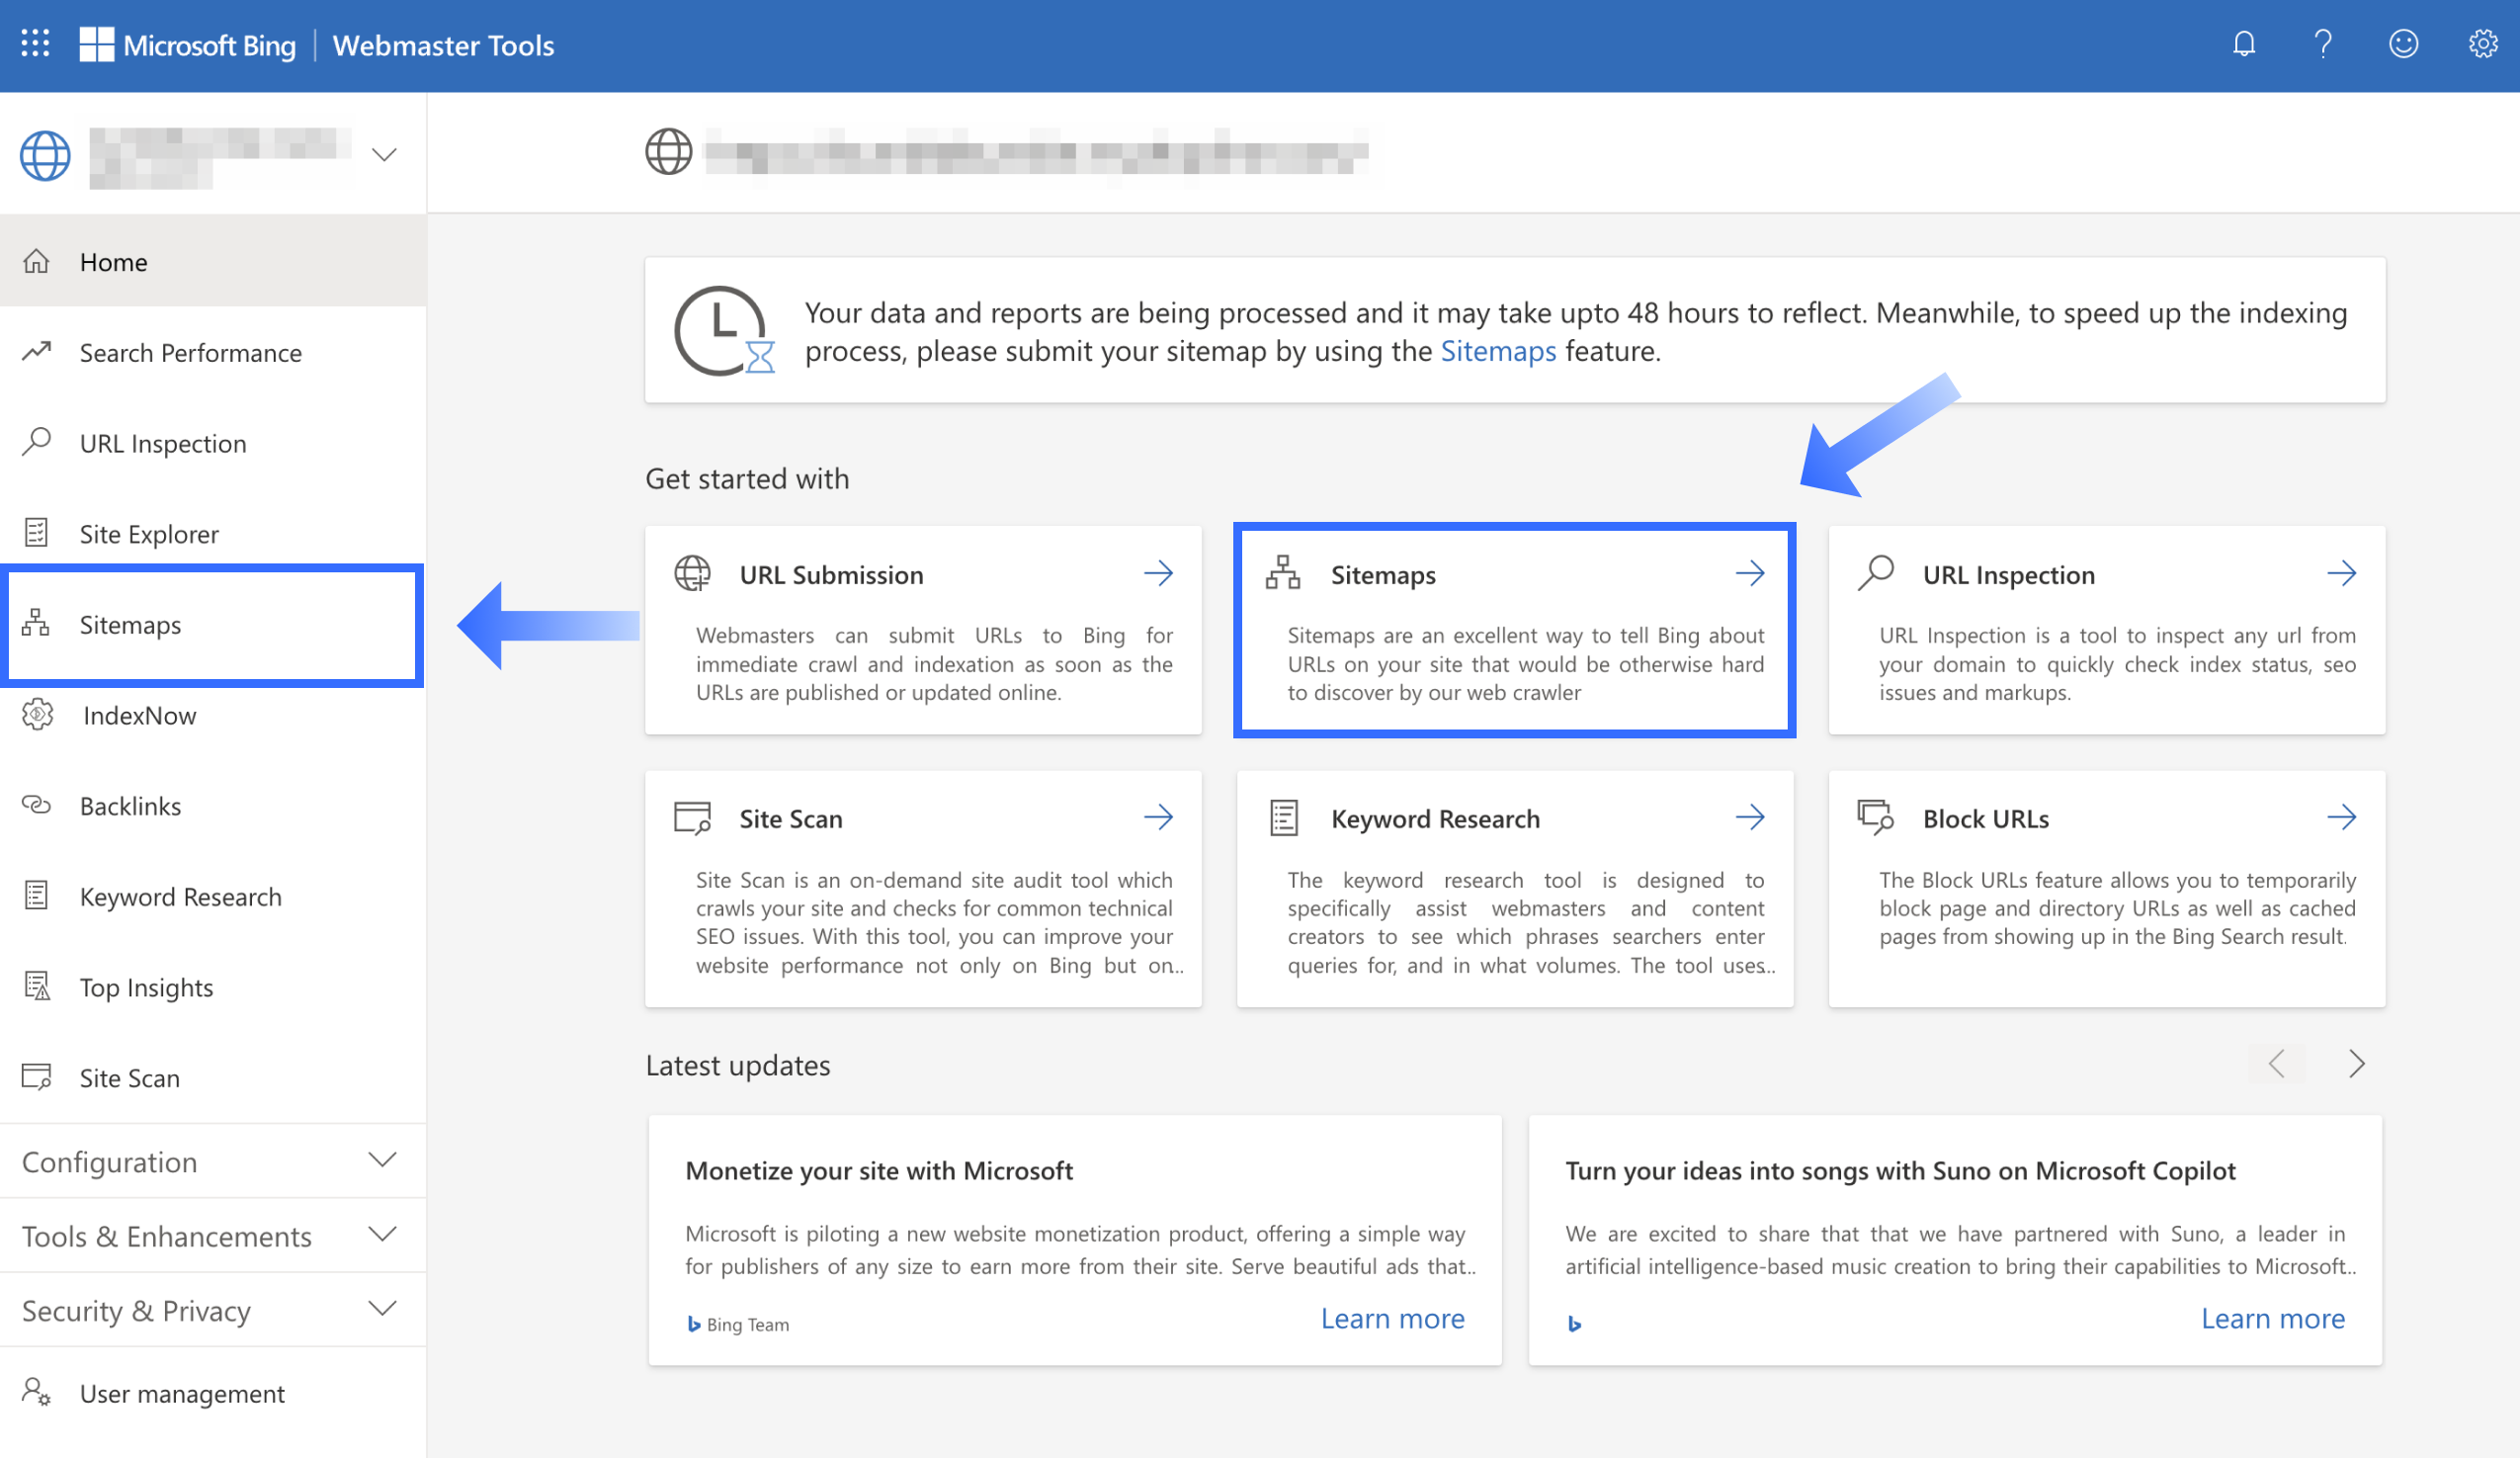Click the URL Submission card arrow
Viewport: 2520px width, 1458px height.
[x=1158, y=574]
